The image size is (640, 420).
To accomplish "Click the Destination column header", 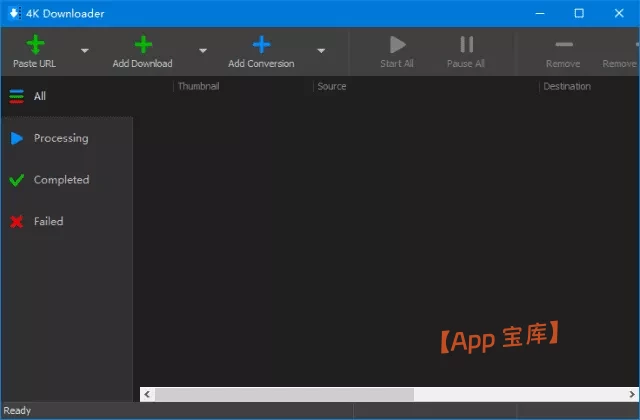I will 567,86.
